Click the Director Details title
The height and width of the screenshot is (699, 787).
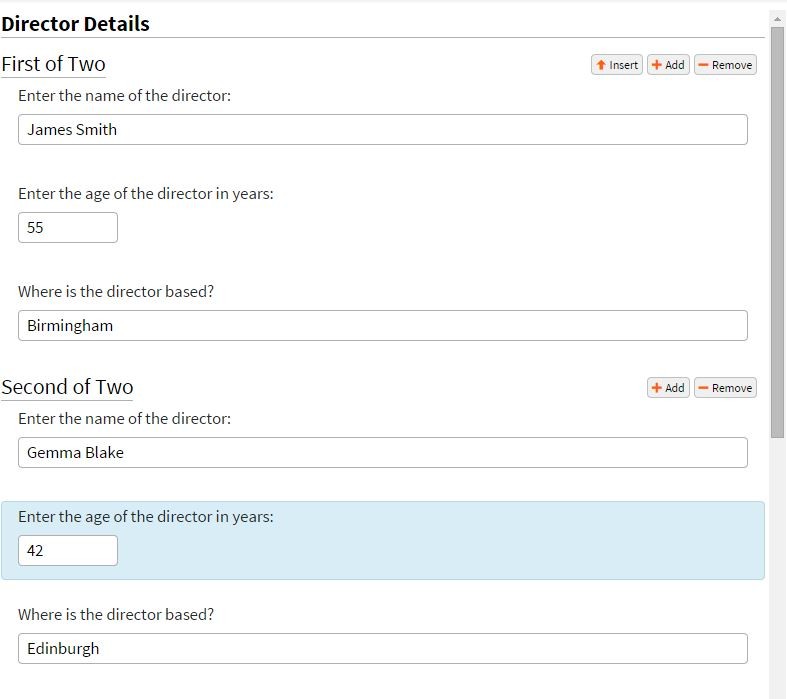pos(76,24)
